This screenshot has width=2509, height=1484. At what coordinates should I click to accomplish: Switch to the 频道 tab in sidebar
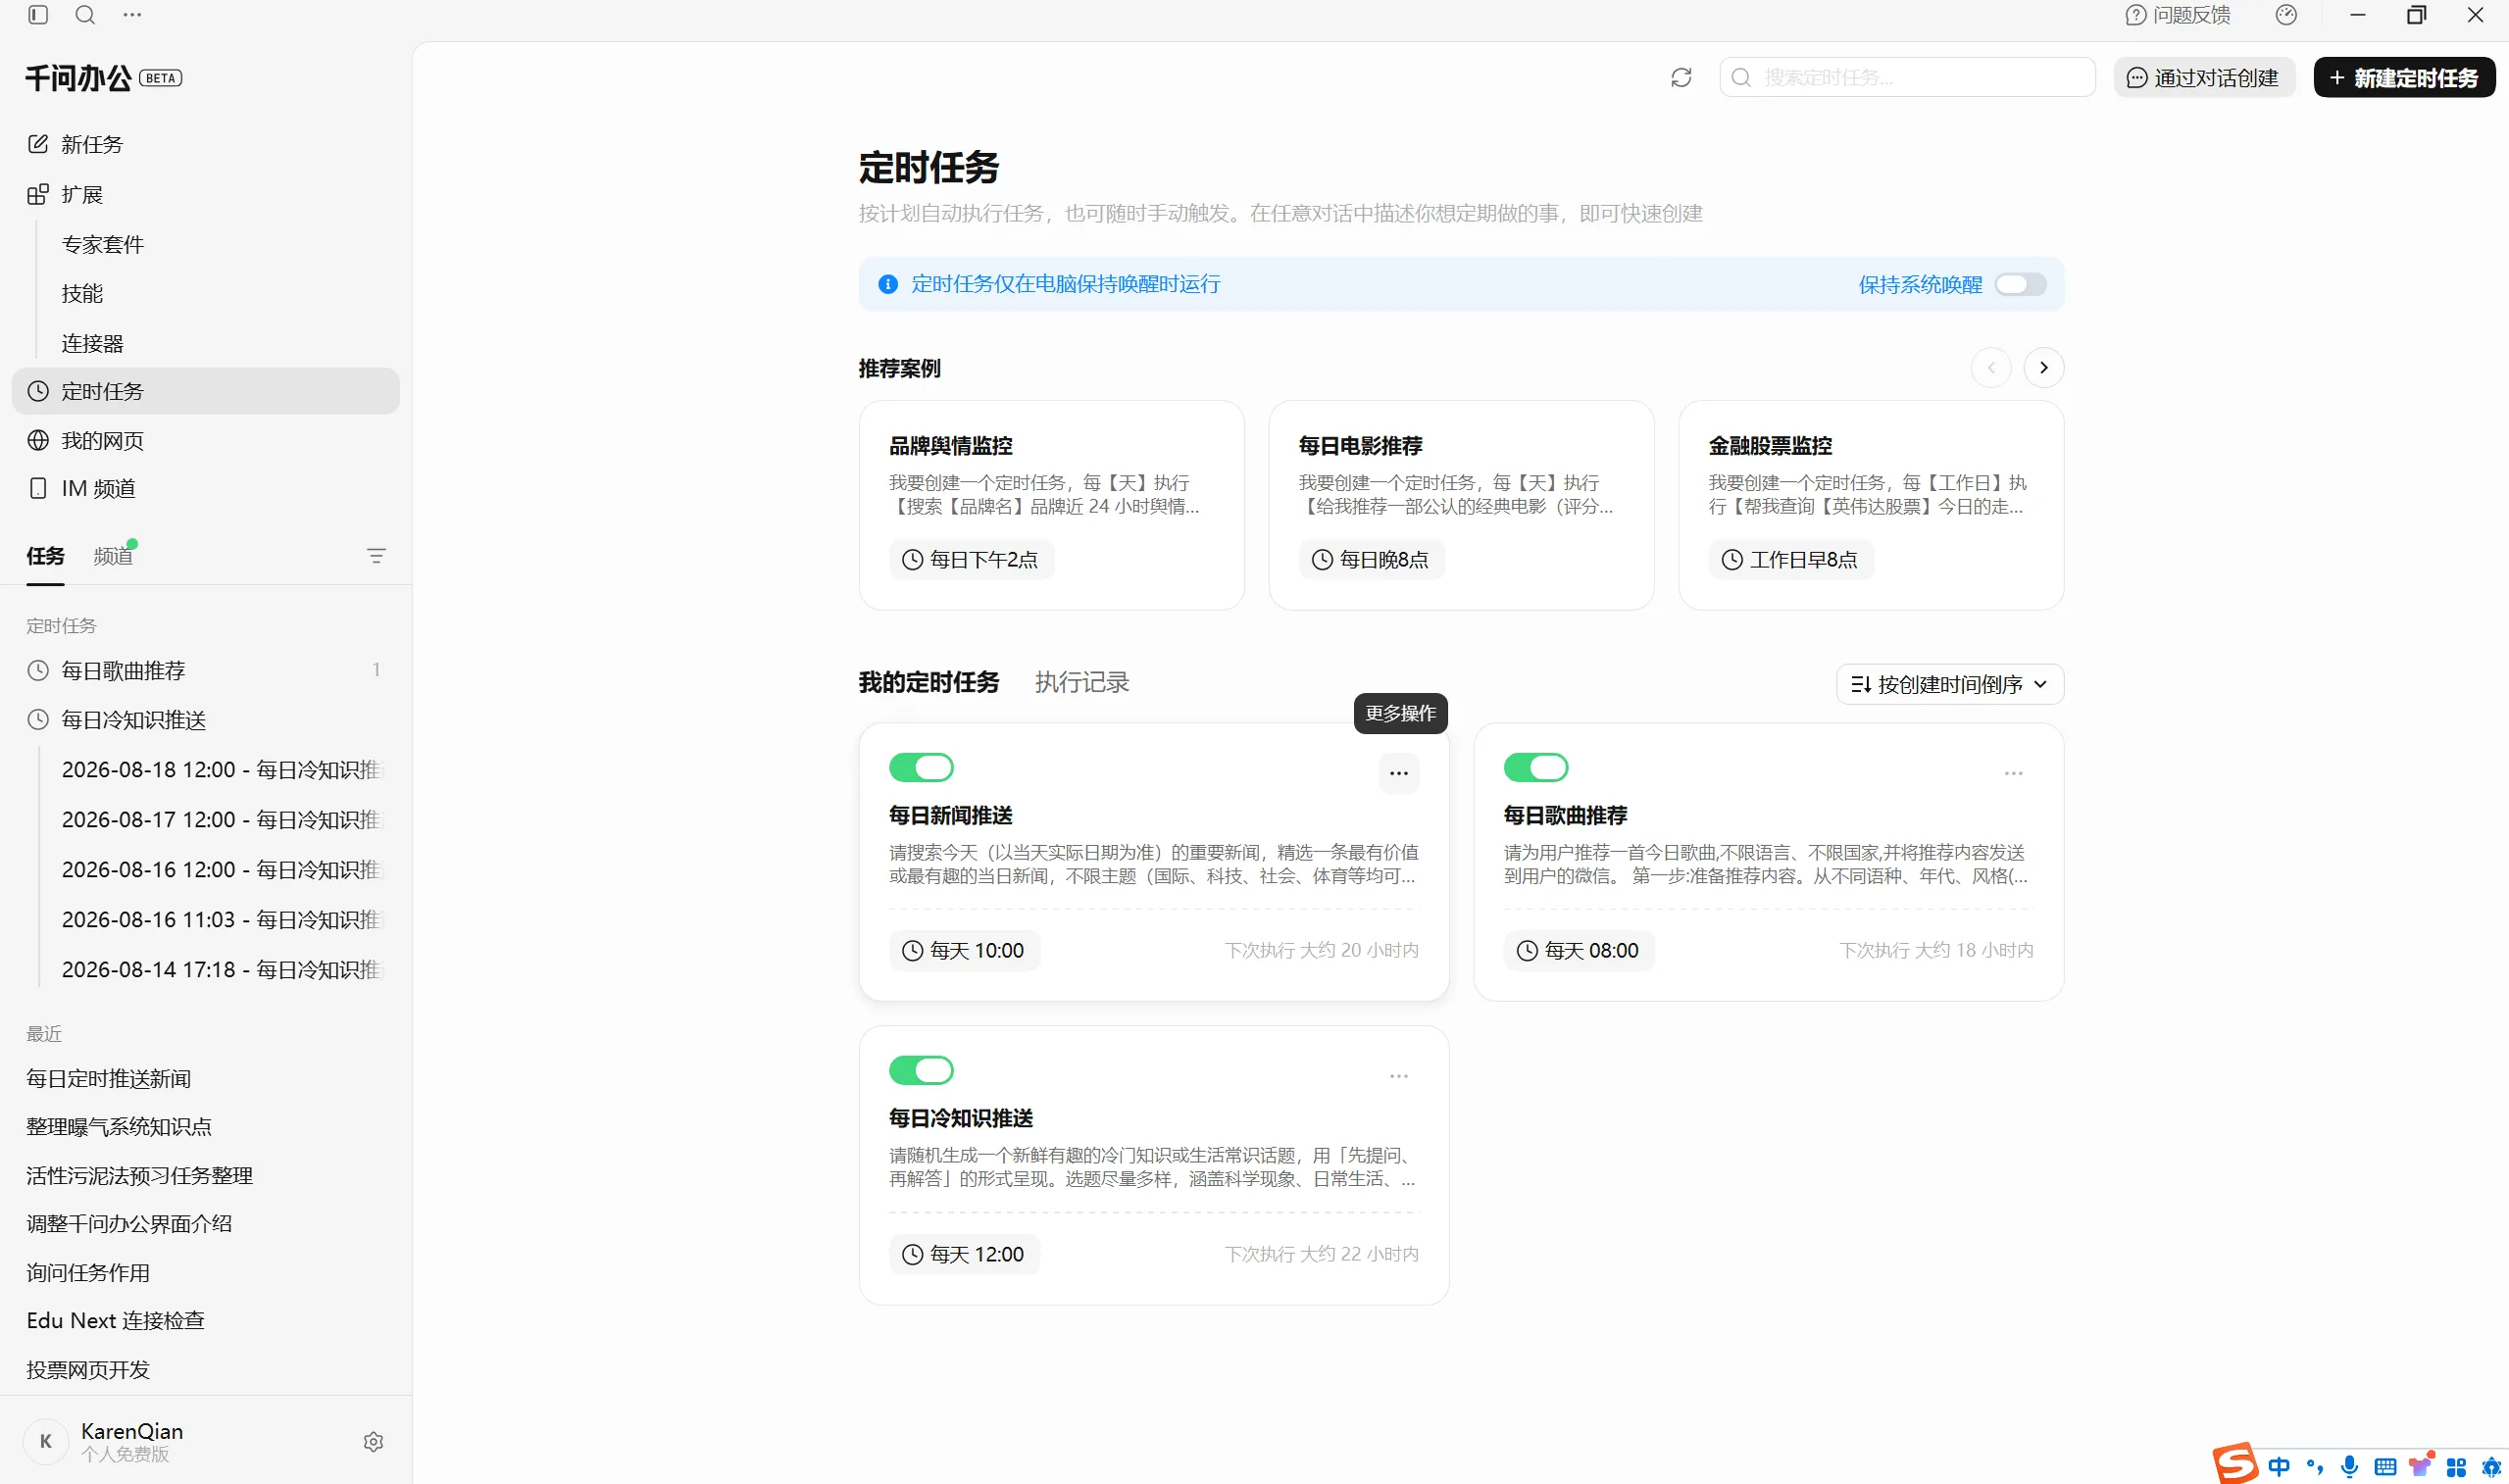pos(113,556)
